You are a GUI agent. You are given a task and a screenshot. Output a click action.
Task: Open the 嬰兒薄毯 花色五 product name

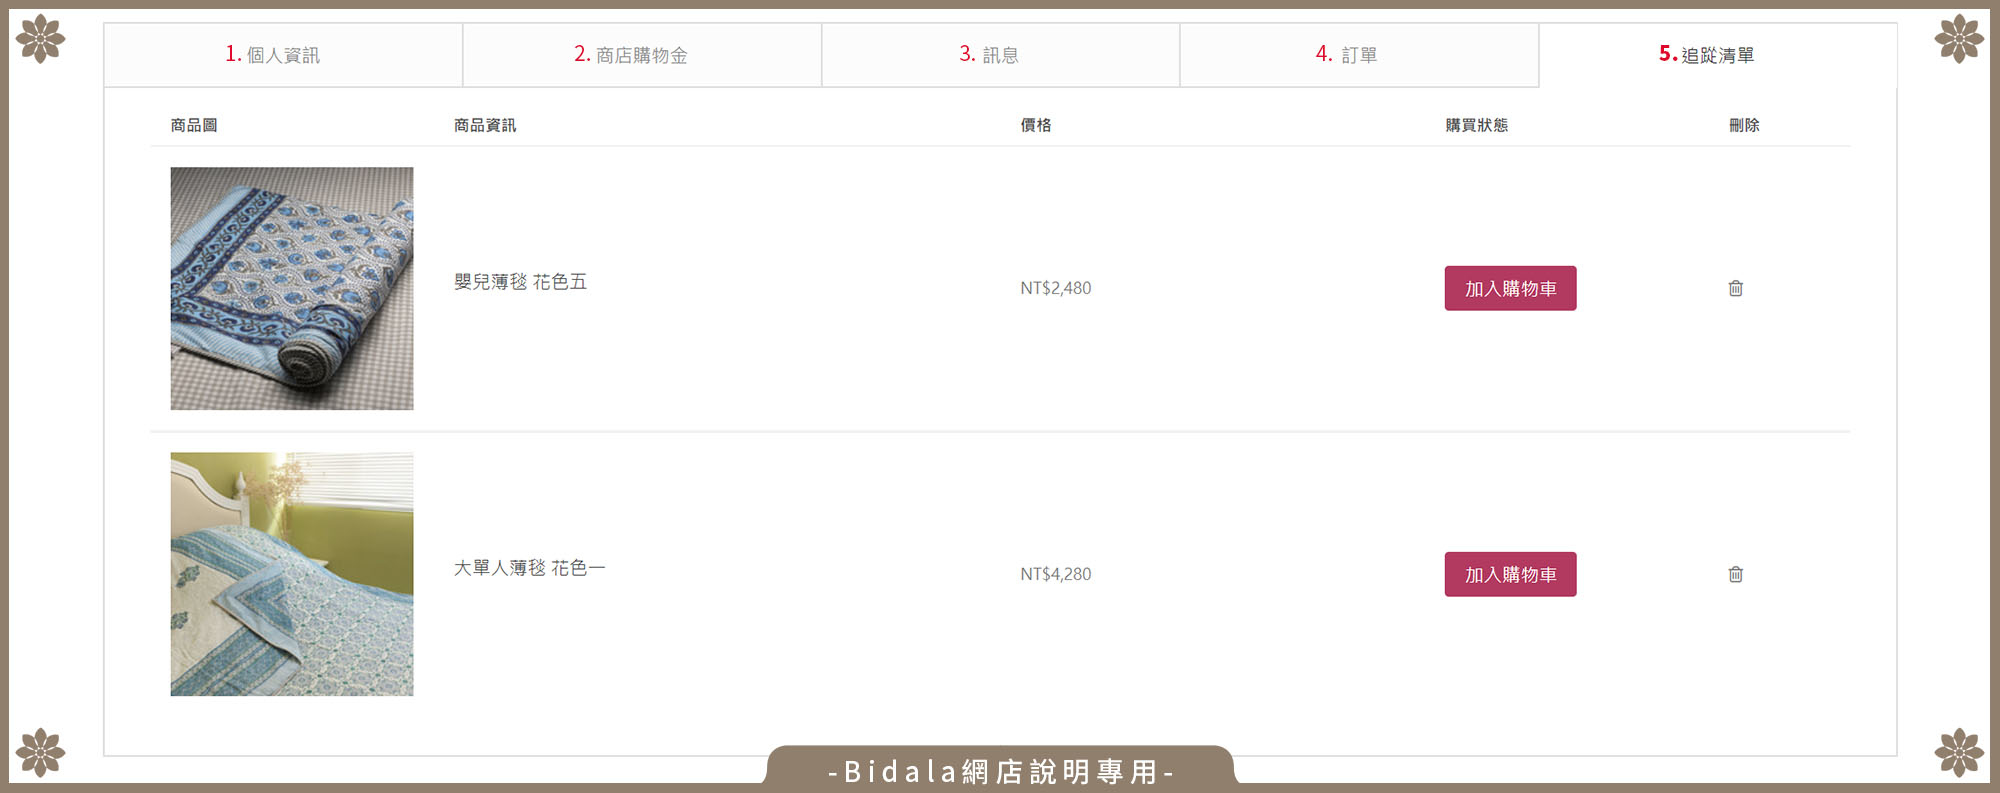coord(520,282)
